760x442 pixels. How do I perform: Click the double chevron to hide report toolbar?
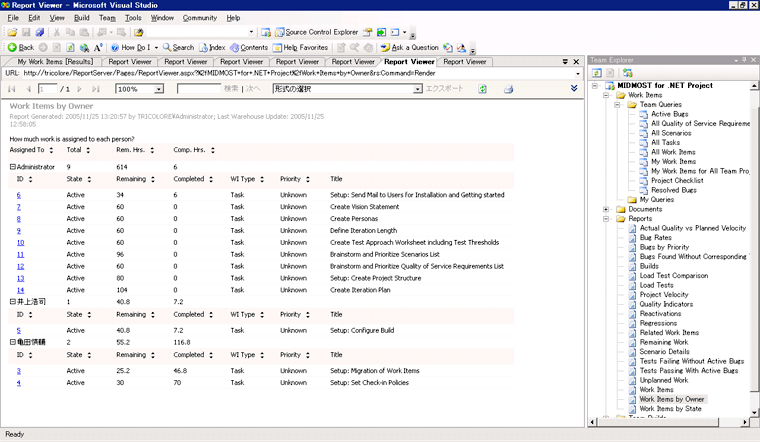[x=574, y=88]
